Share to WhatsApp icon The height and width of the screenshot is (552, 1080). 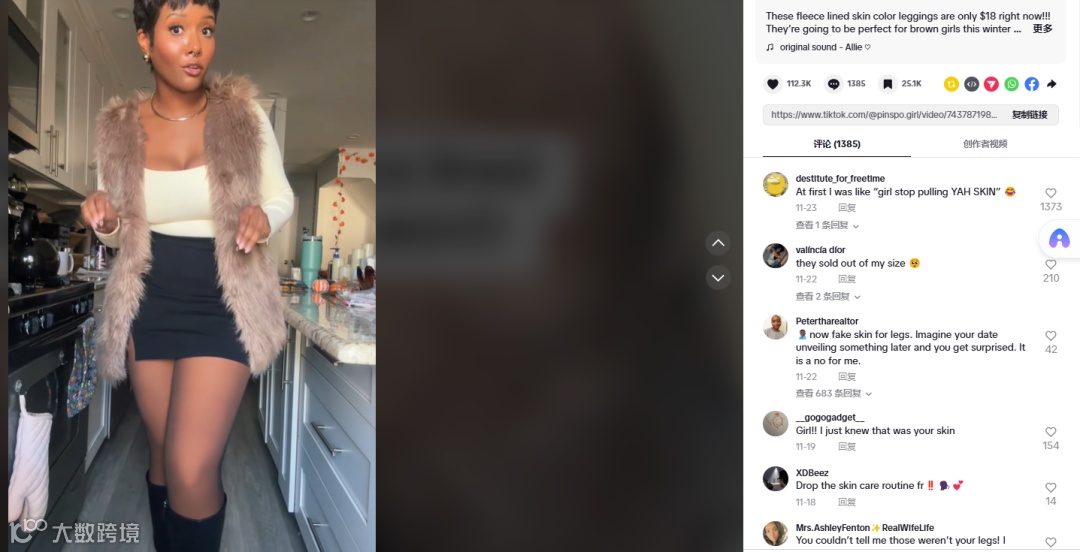tap(1011, 84)
